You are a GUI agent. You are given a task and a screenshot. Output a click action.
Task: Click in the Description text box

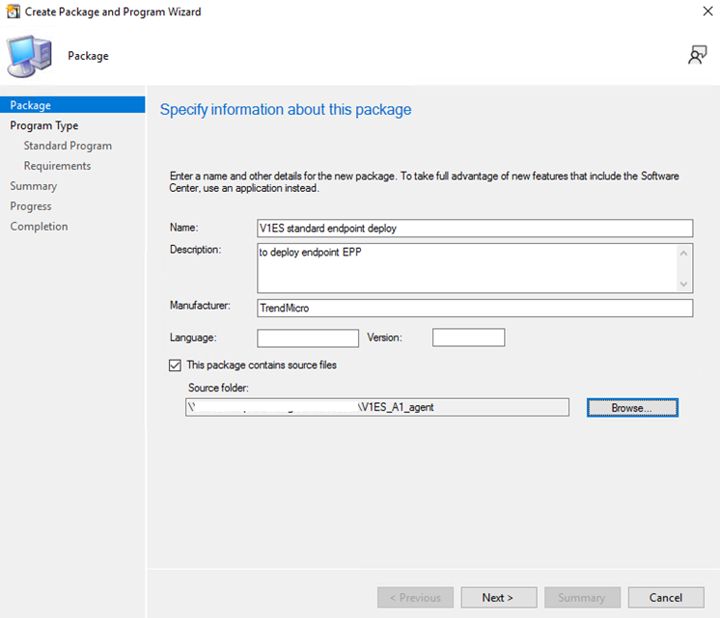click(465, 268)
